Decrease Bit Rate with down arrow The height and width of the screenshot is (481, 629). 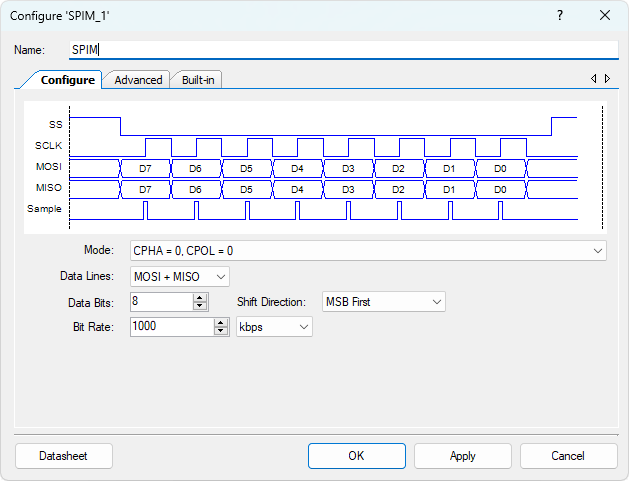click(220, 331)
